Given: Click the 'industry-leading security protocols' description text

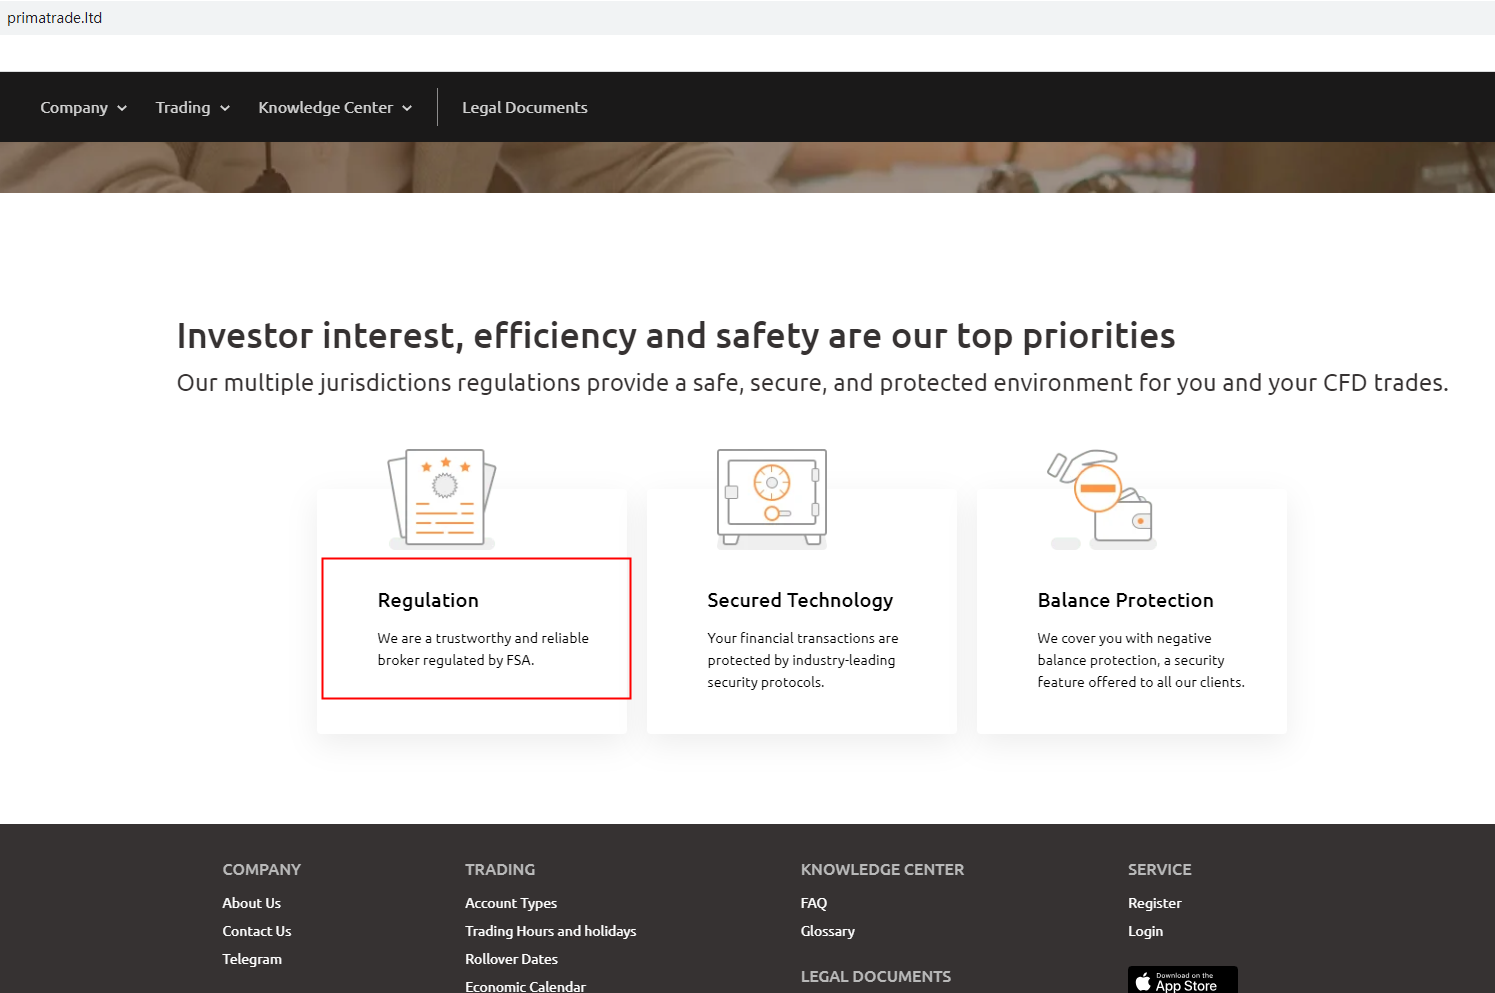Looking at the screenshot, I should tap(803, 660).
